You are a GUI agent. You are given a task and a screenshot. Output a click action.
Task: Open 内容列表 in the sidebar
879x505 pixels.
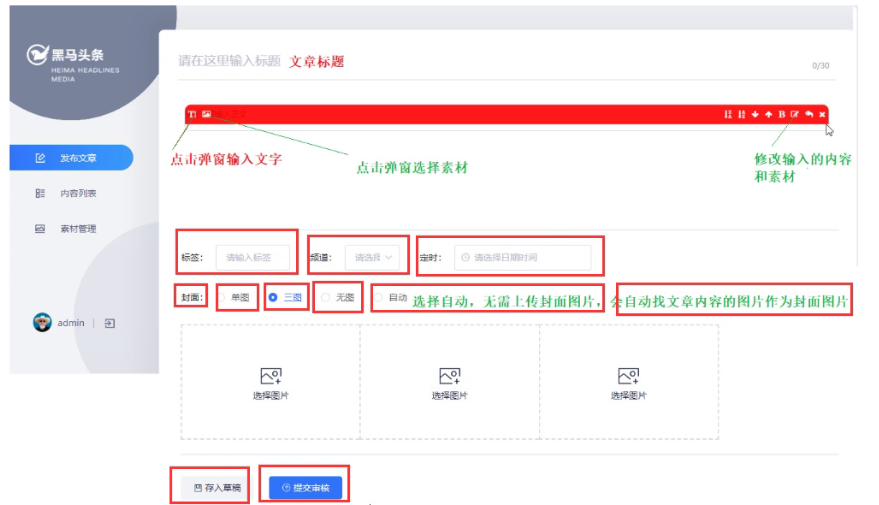click(x=71, y=193)
